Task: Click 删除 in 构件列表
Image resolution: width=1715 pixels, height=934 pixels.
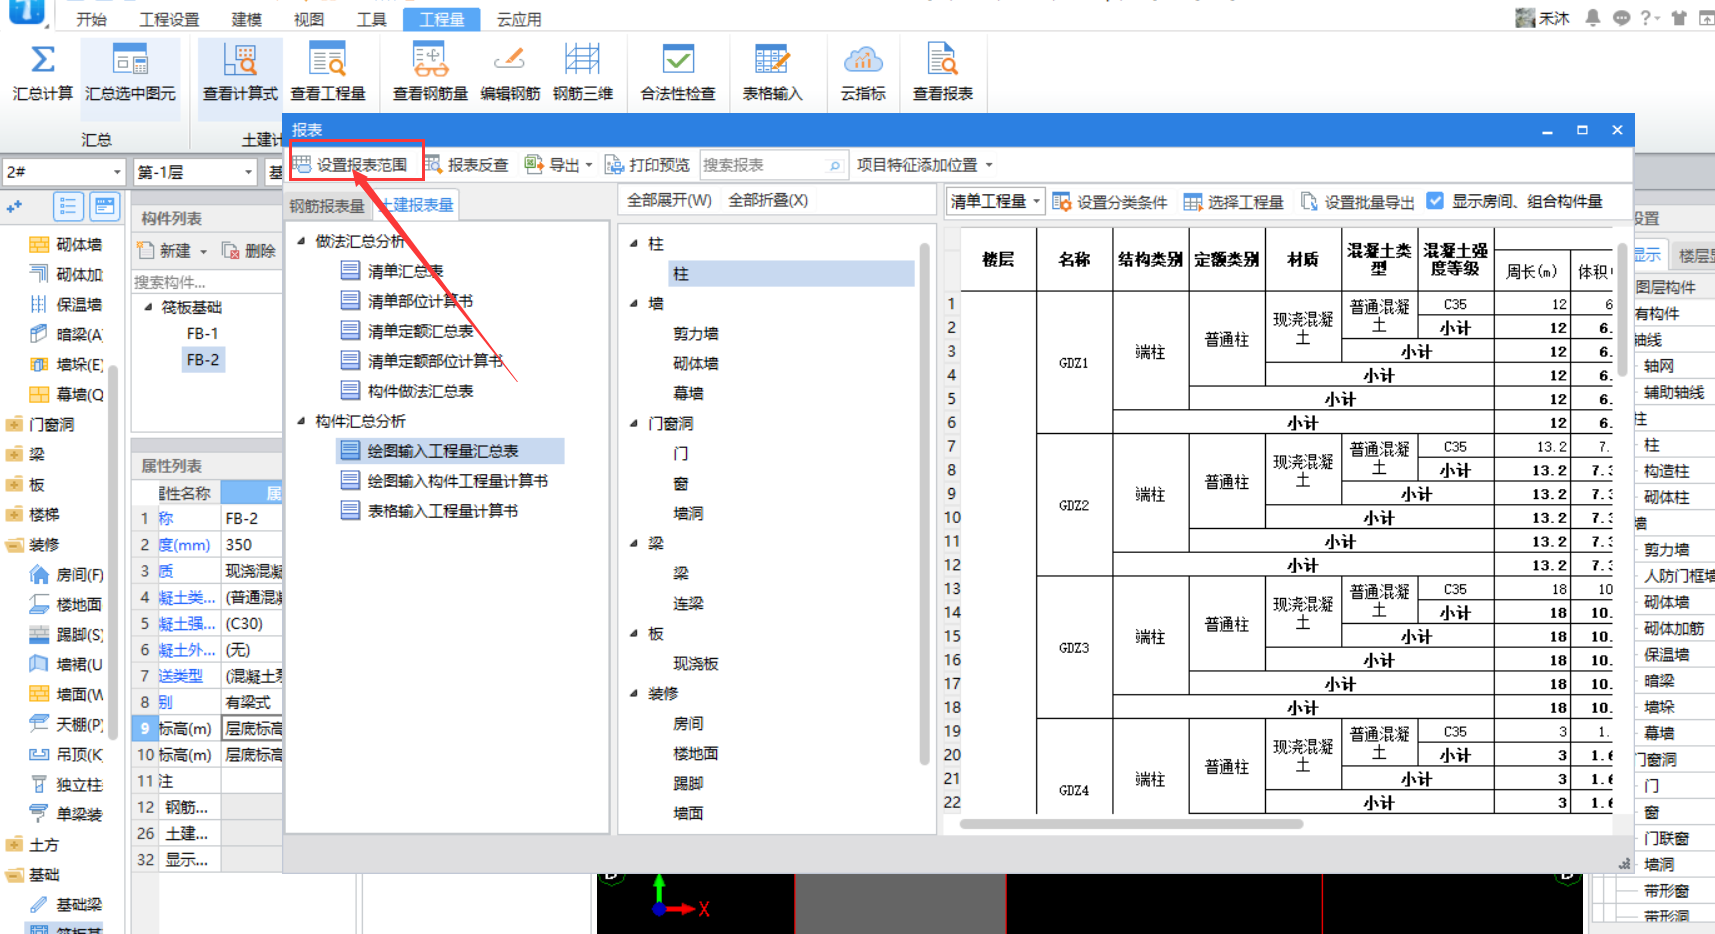Action: (x=249, y=250)
